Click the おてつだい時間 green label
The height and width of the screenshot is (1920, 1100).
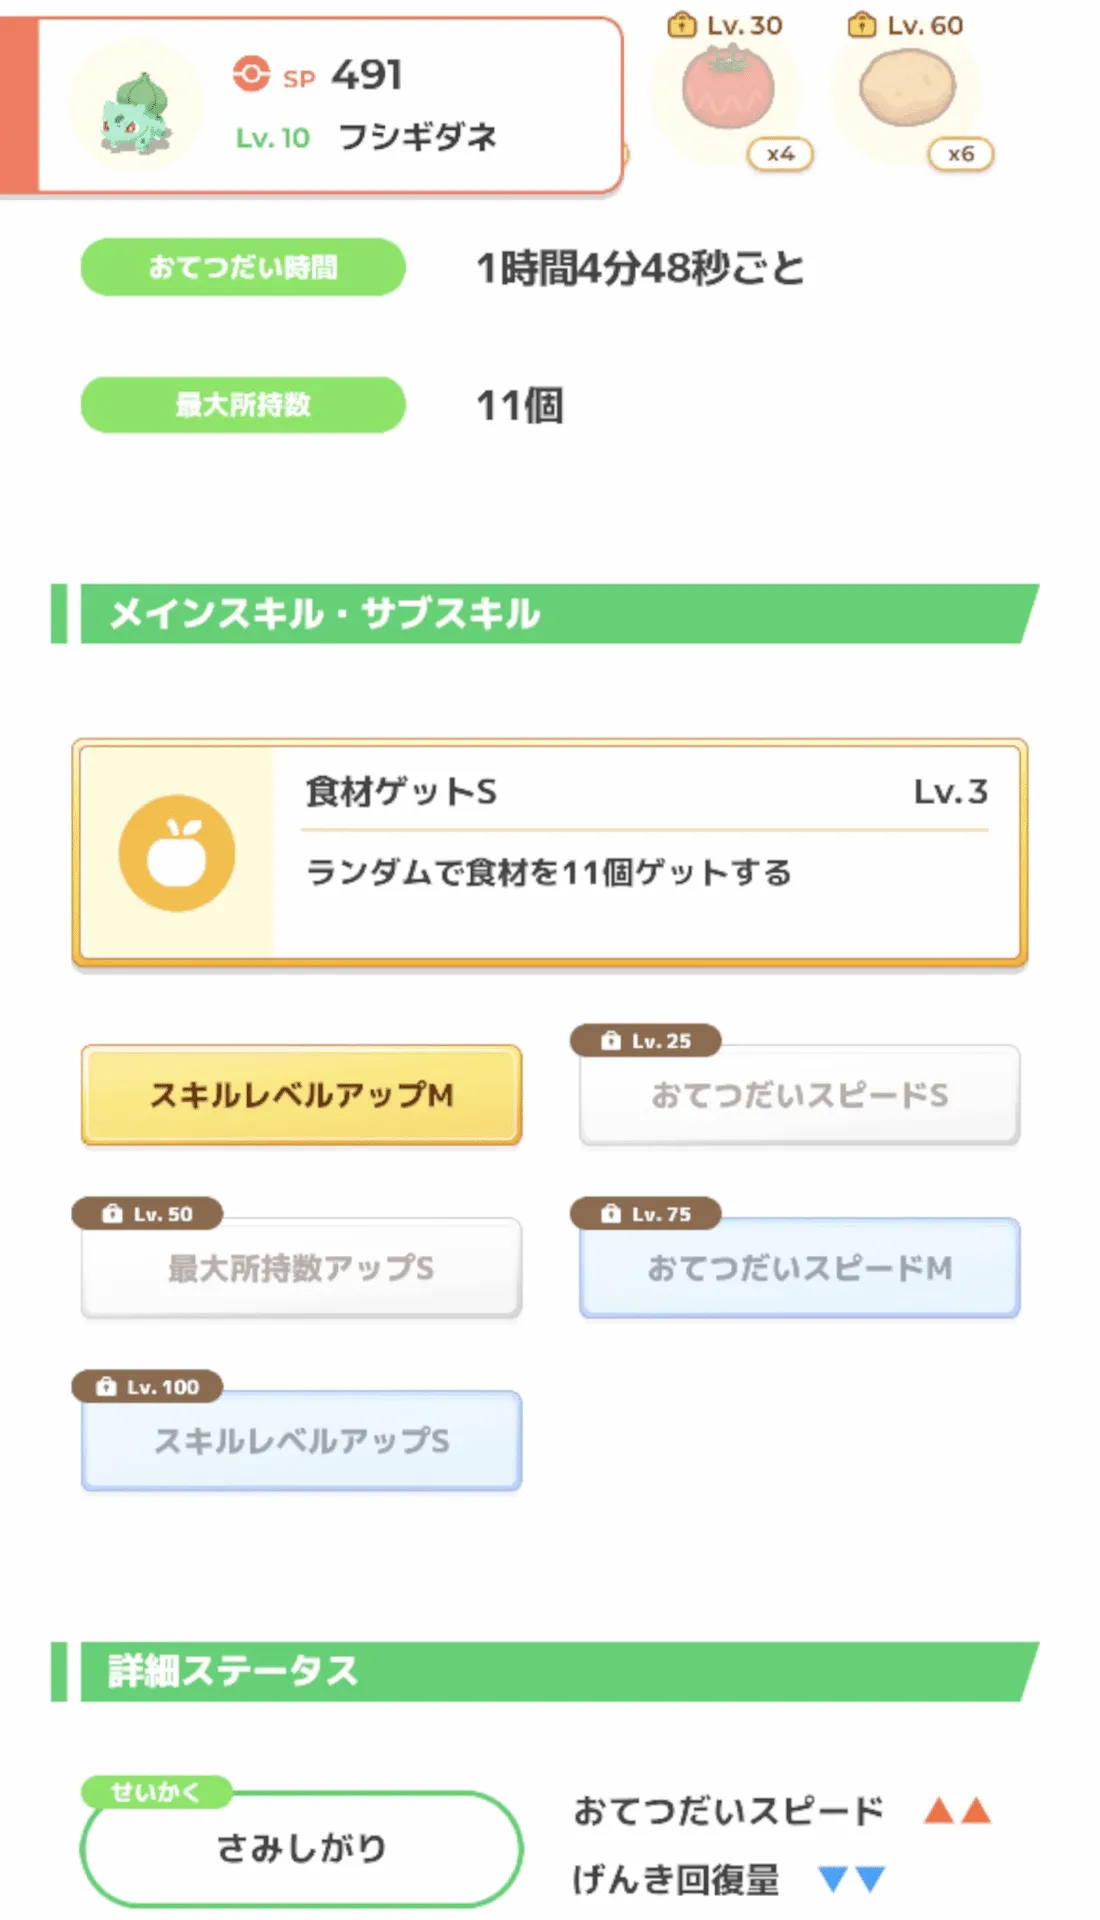pos(243,267)
